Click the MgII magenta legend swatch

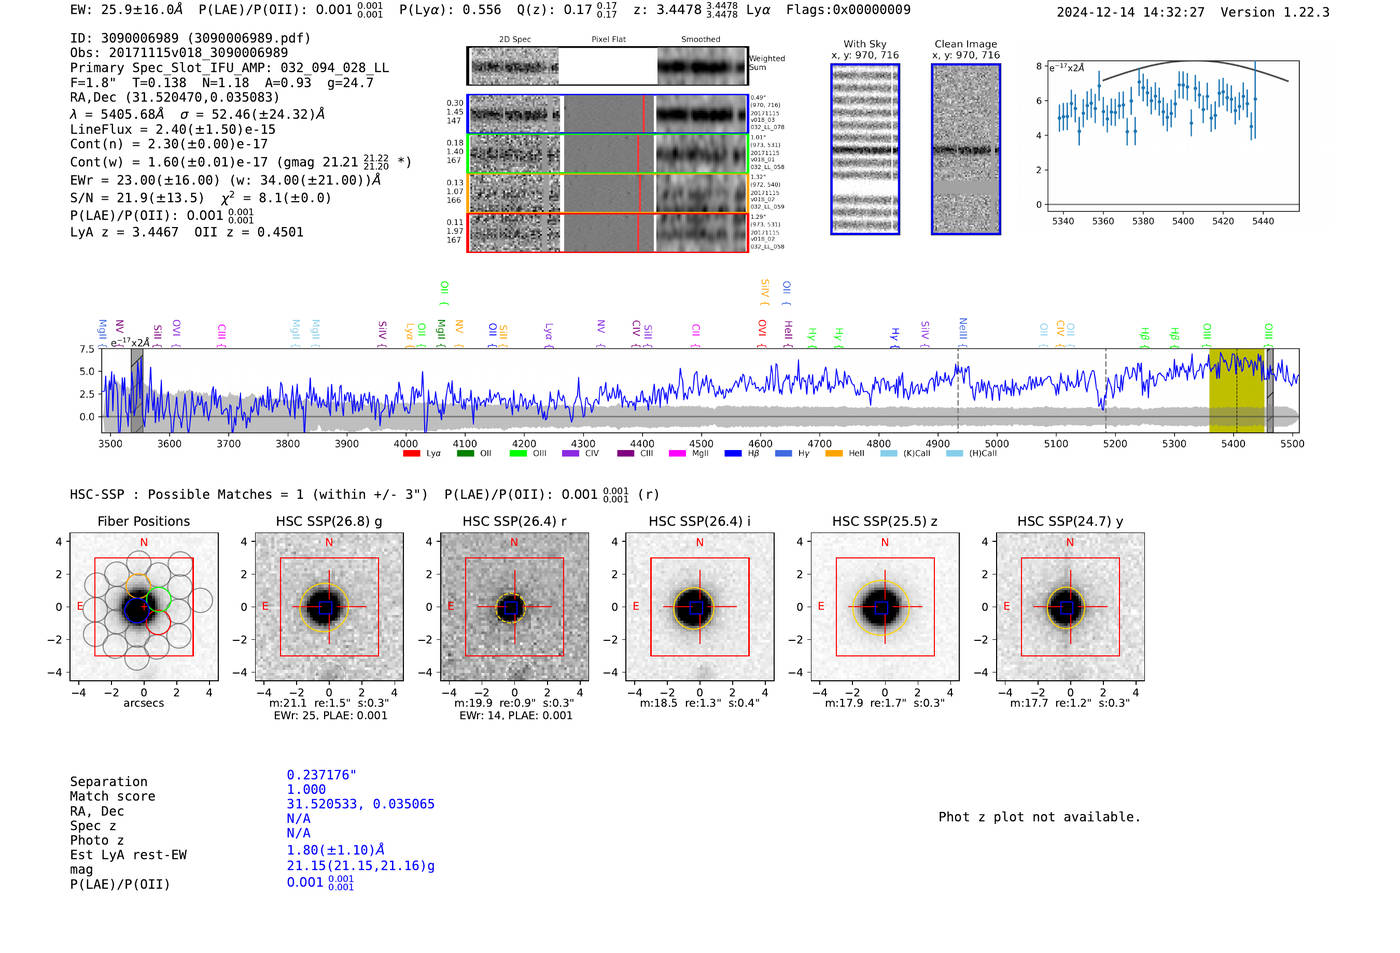pyautogui.click(x=677, y=454)
